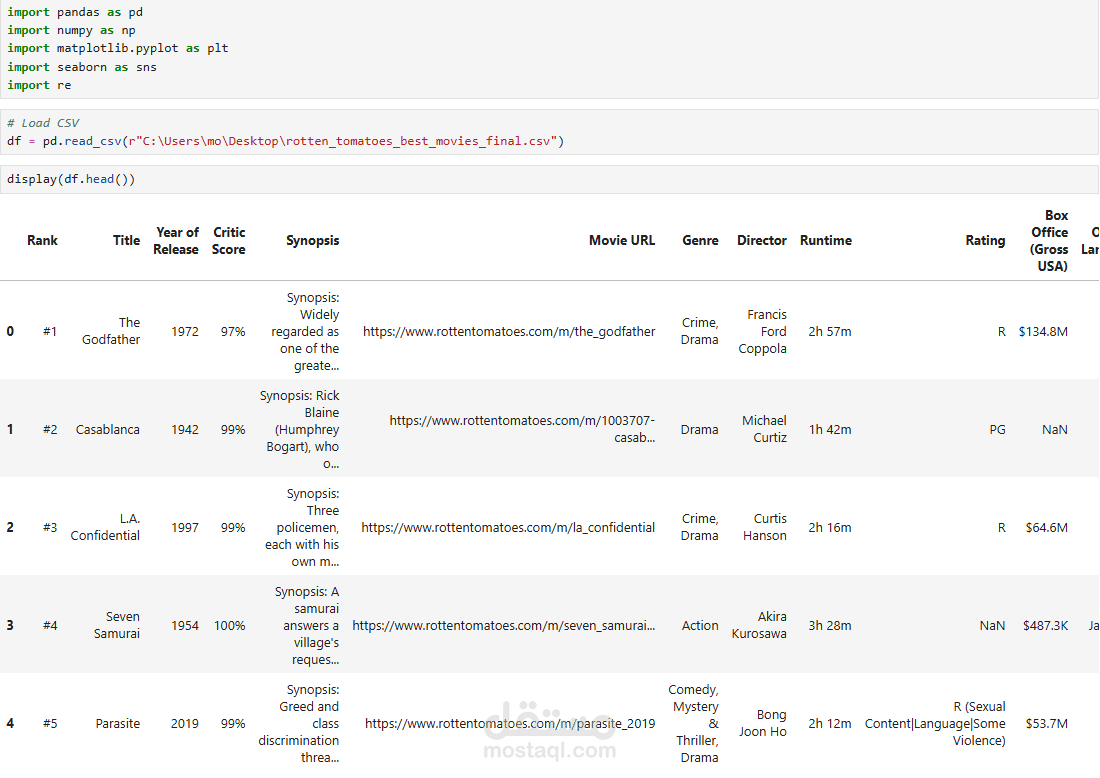The width and height of the screenshot is (1100, 778).
Task: Click the Year of Release column header
Action: coord(176,241)
